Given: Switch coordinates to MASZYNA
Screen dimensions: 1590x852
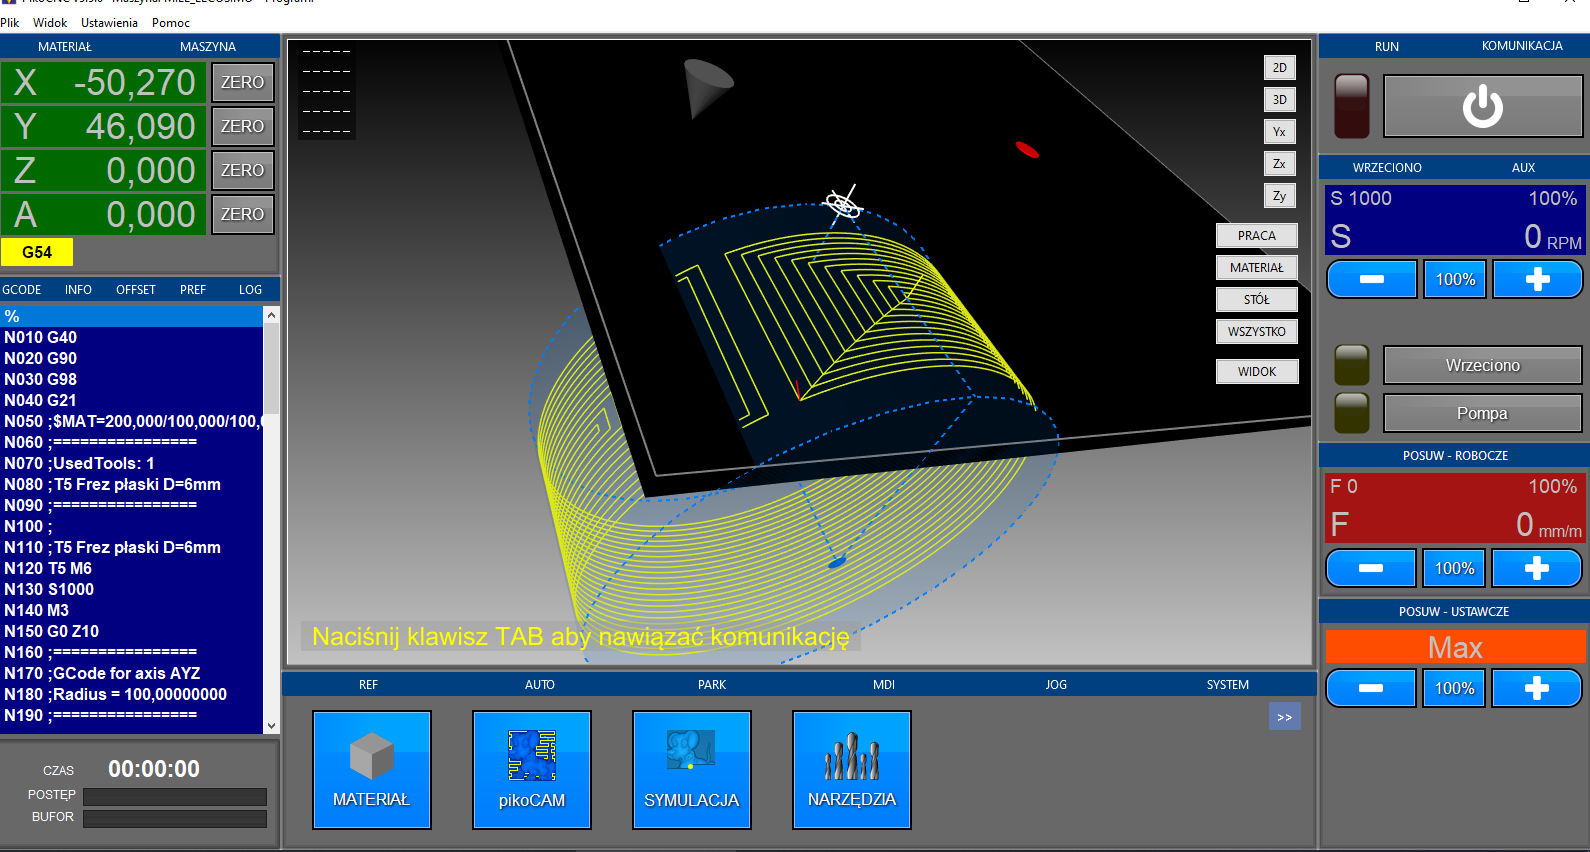Looking at the screenshot, I should pos(208,47).
